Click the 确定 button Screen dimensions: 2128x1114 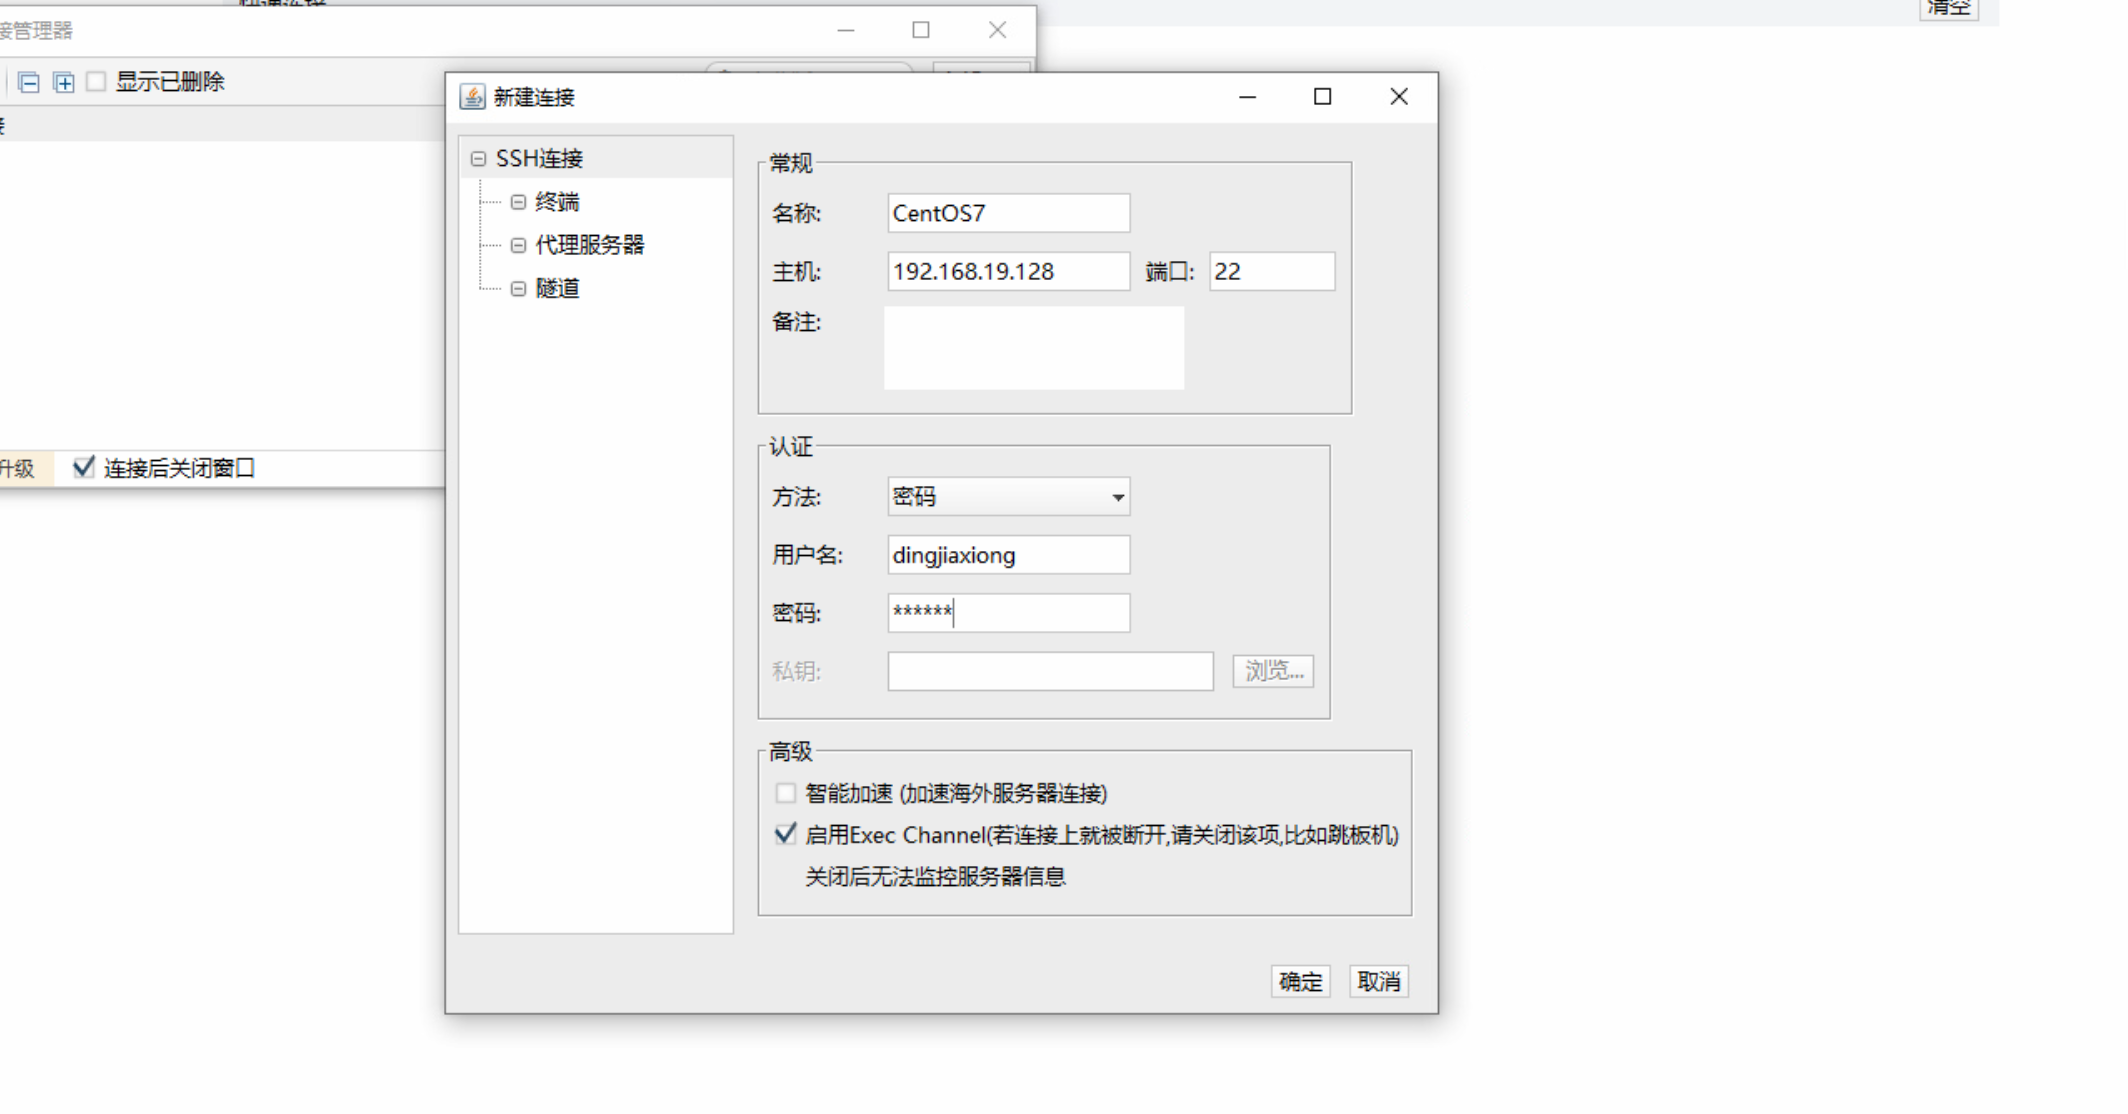[1300, 981]
